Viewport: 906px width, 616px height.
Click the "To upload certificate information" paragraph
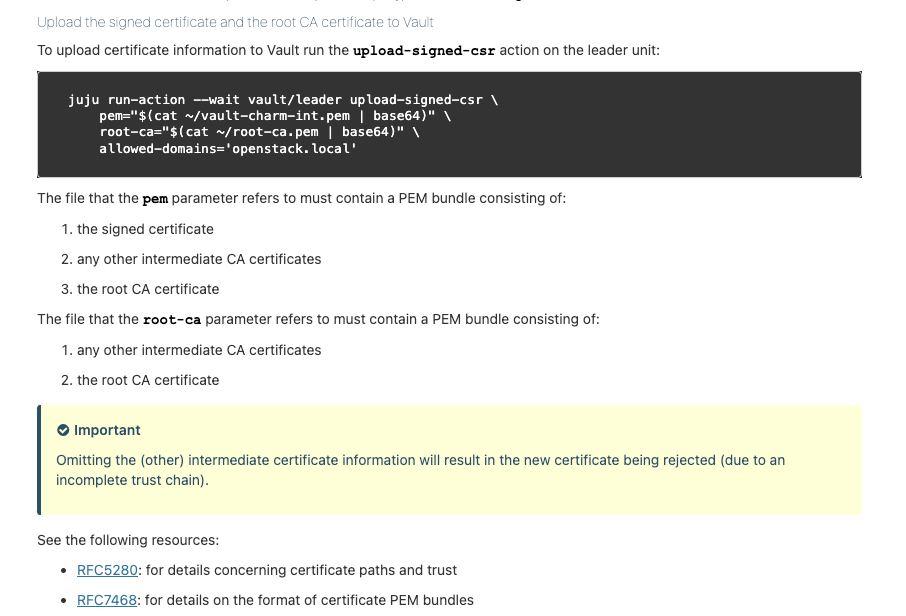pos(190,50)
